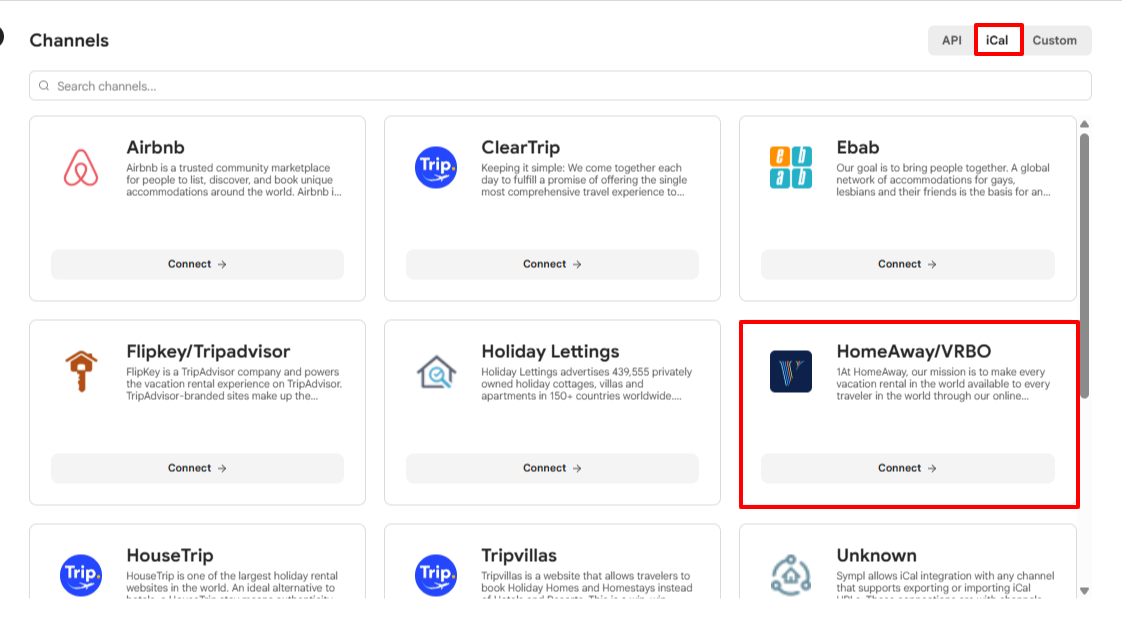Click the Tripvillas description text
Image resolution: width=1122 pixels, height=618 pixels.
[587, 583]
